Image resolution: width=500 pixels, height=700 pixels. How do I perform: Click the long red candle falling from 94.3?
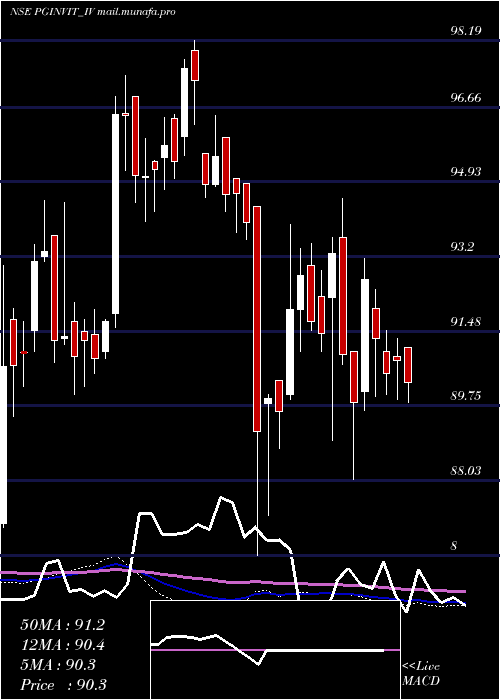(257, 319)
